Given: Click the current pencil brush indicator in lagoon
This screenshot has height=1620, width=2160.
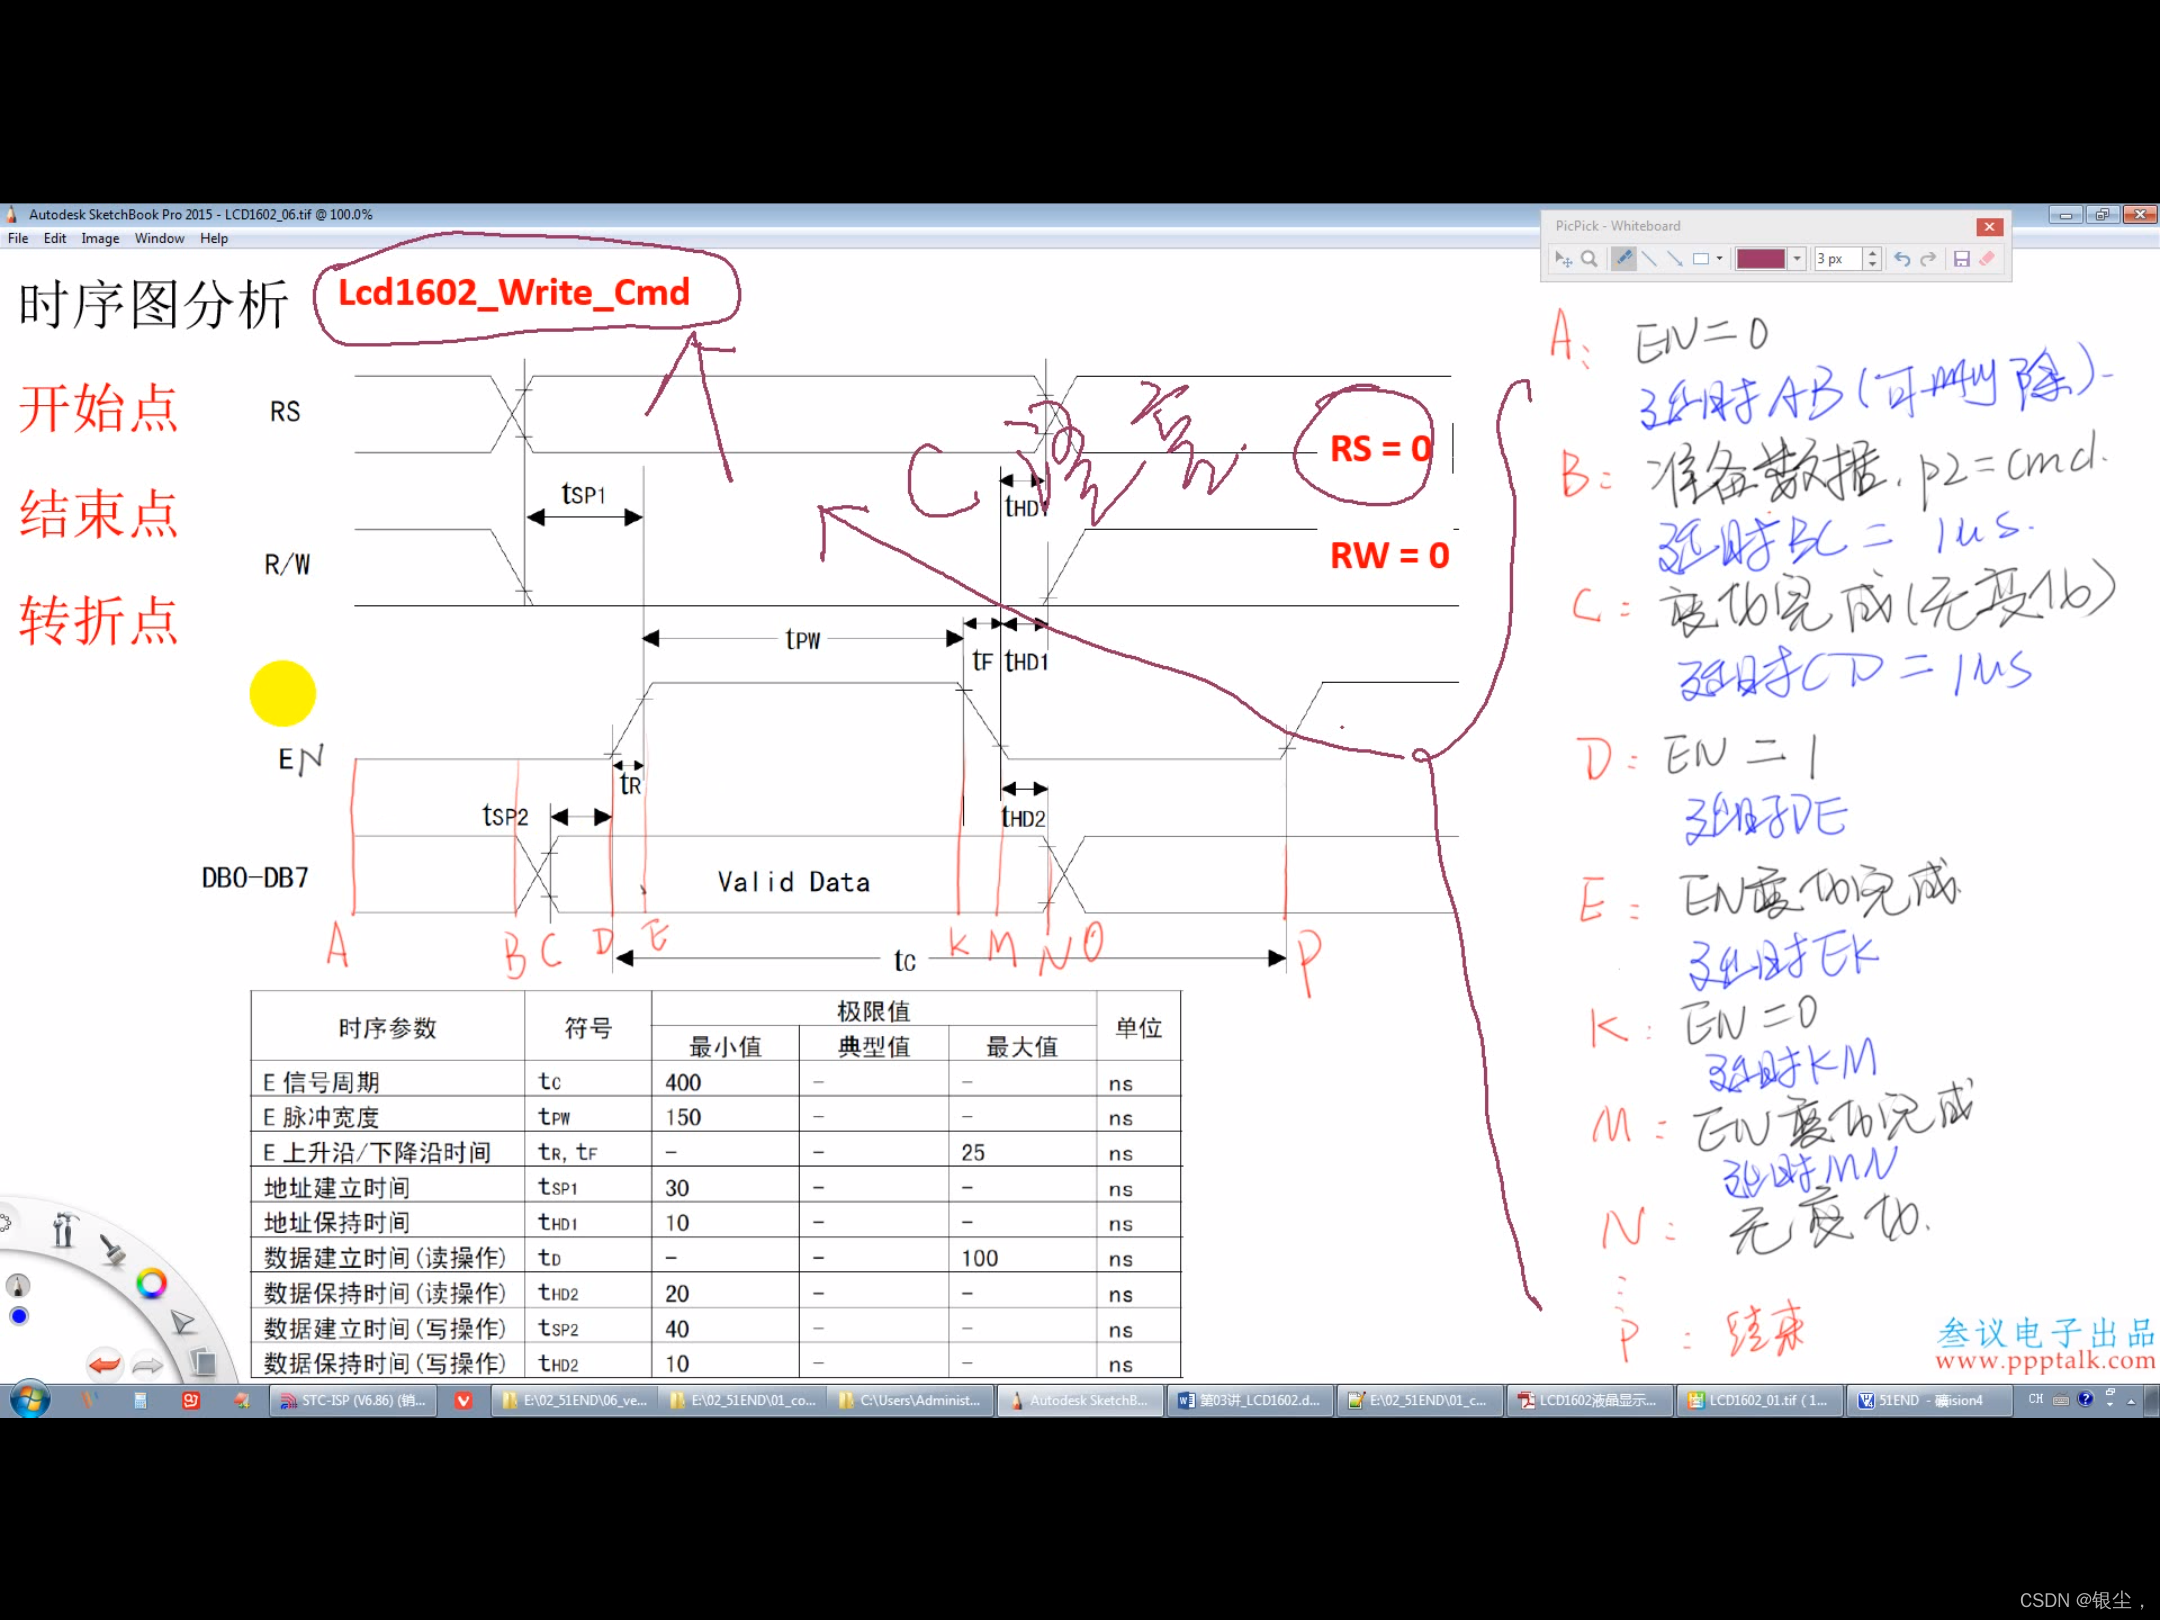Looking at the screenshot, I should (18, 1286).
